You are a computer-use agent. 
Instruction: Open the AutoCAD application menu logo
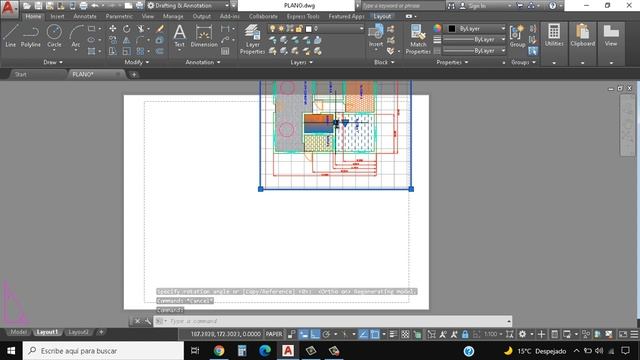point(9,8)
